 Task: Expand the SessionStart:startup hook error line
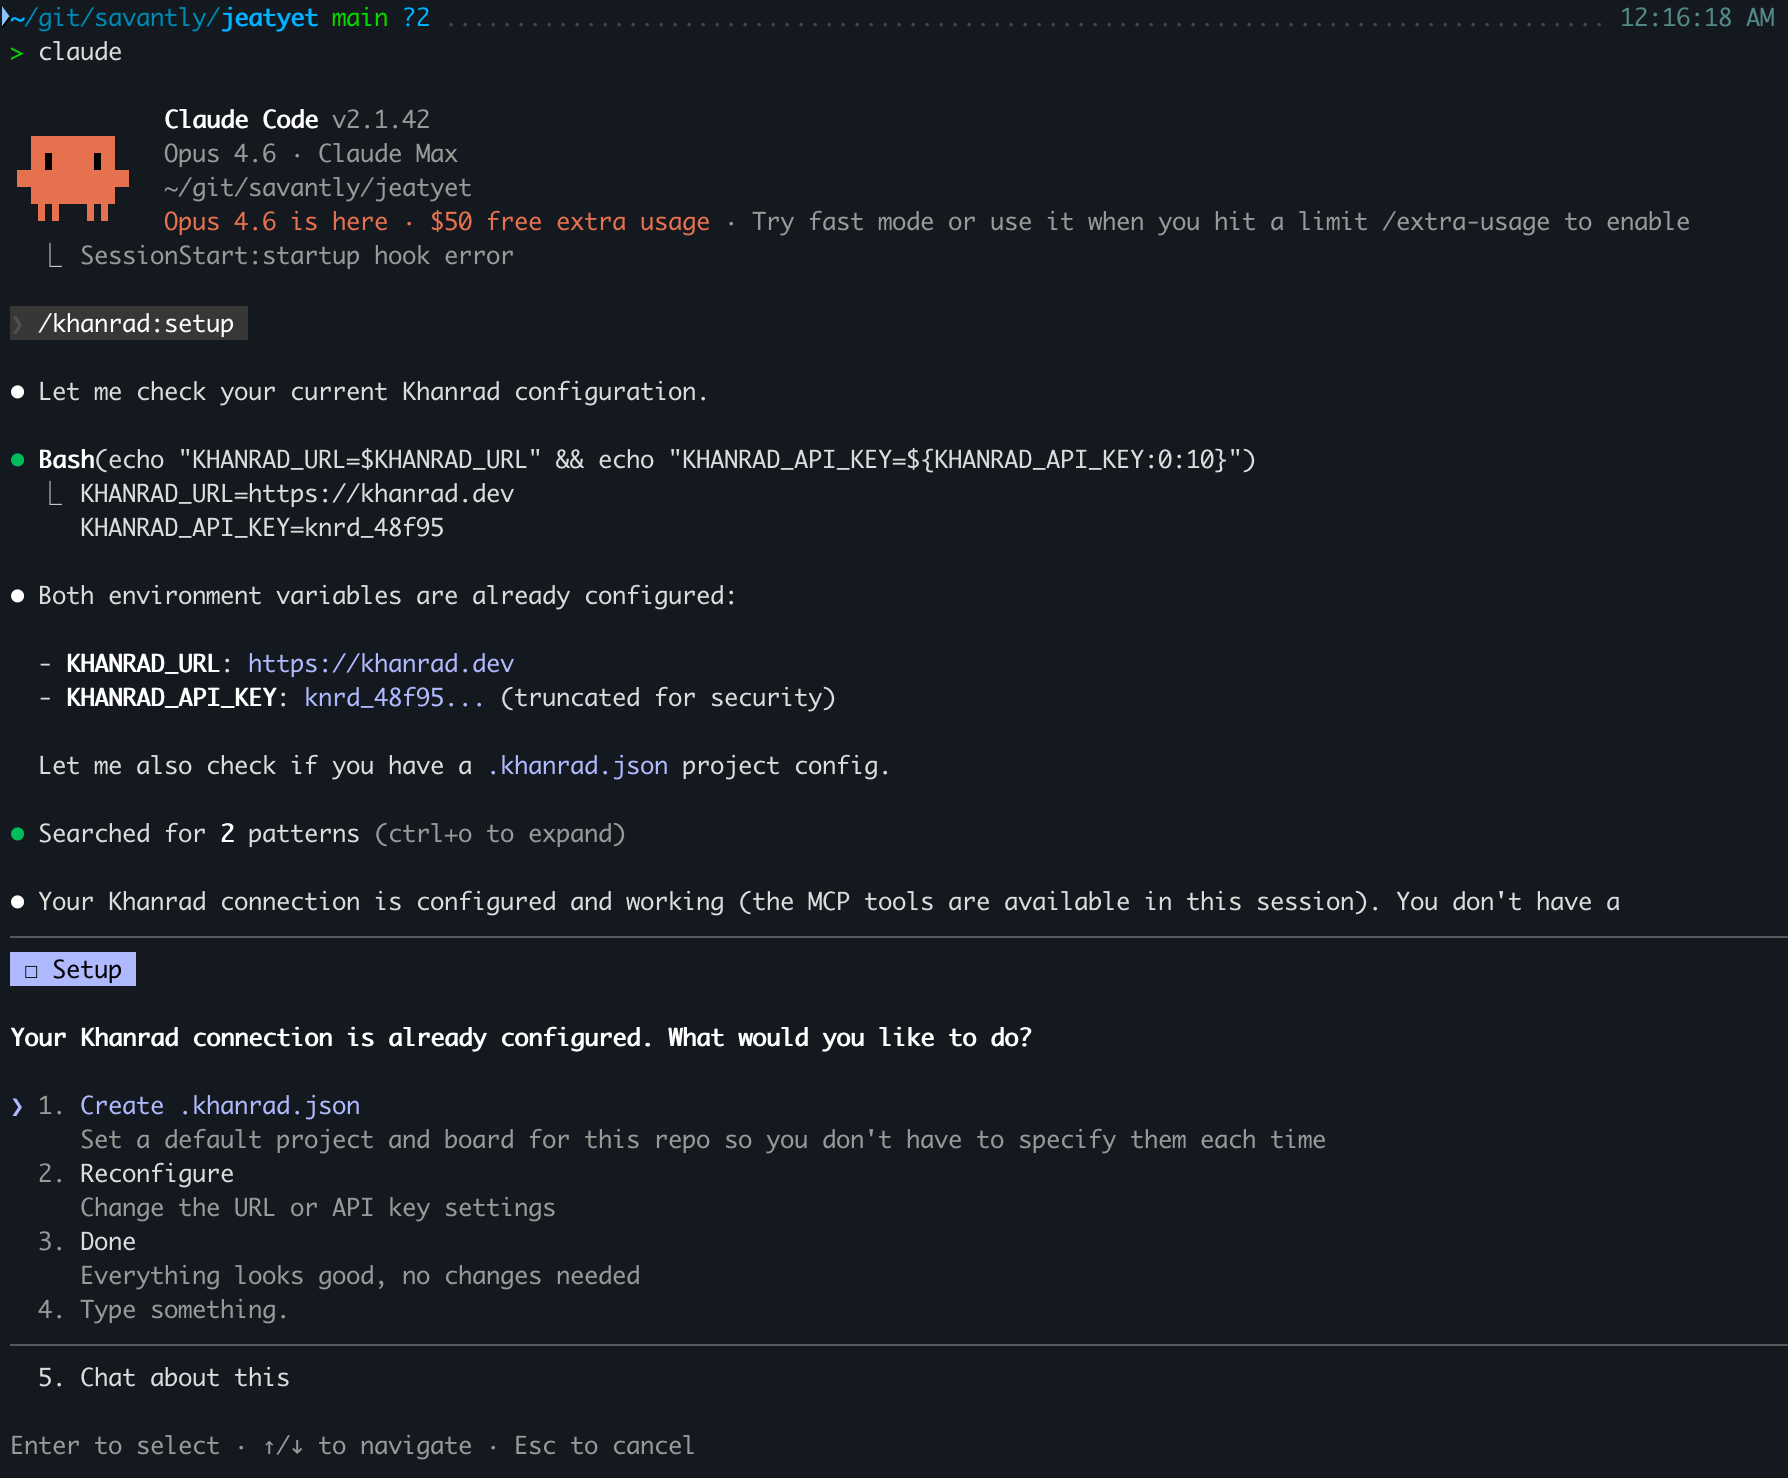(296, 256)
